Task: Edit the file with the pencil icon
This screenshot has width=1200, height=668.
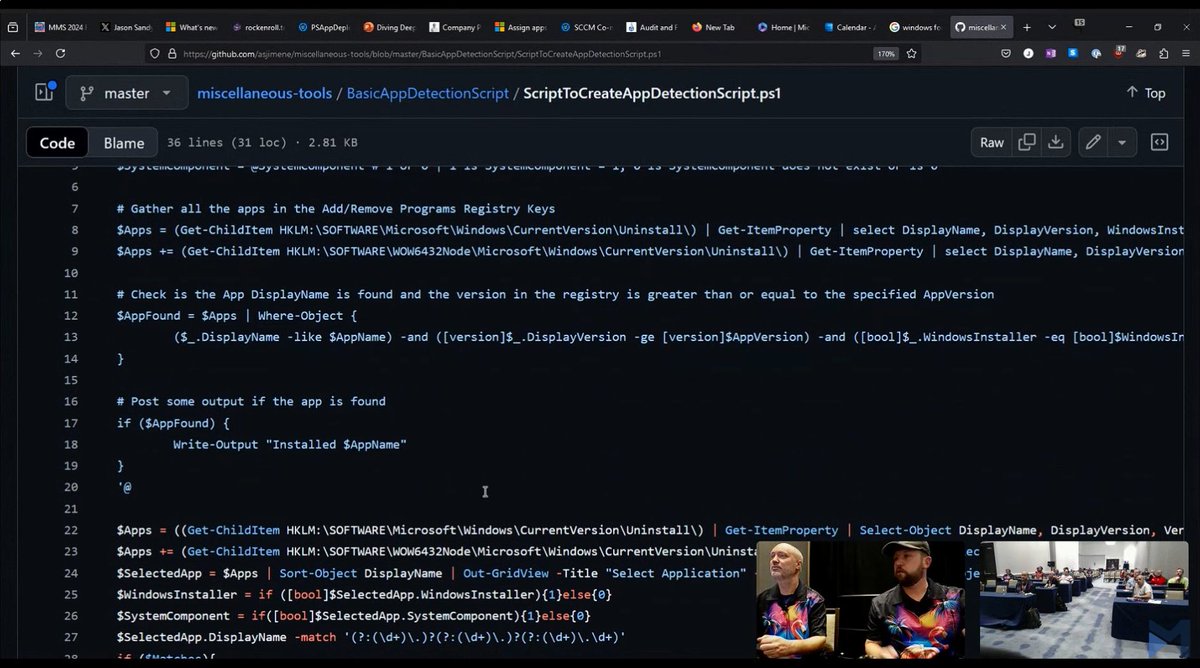Action: point(1092,142)
